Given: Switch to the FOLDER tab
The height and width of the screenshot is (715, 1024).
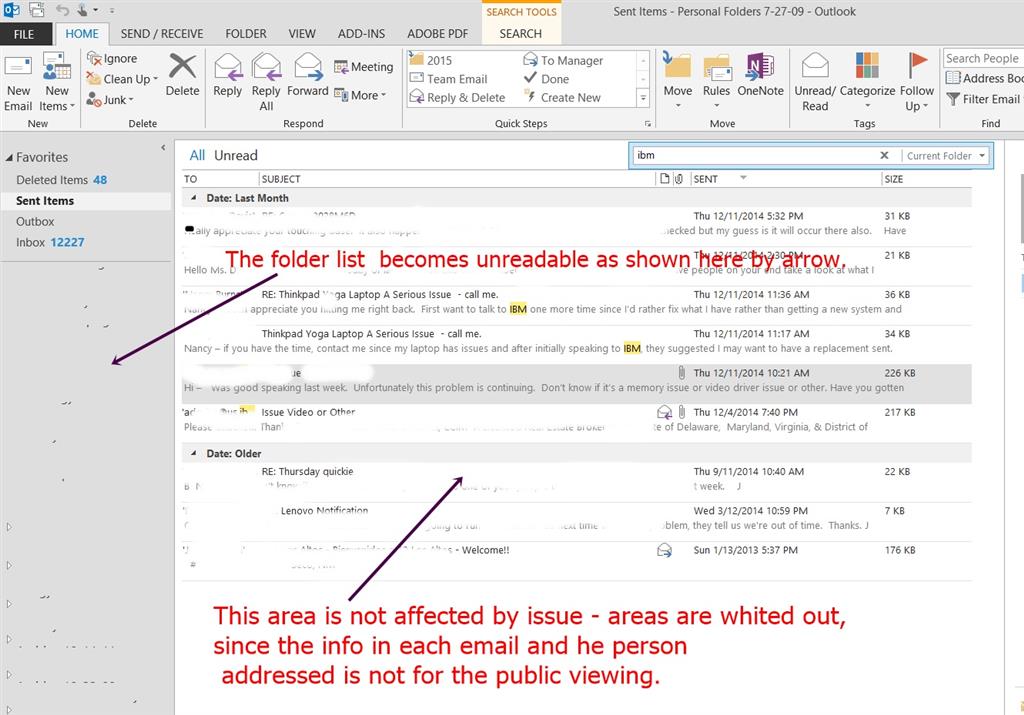Looking at the screenshot, I should click(x=246, y=34).
